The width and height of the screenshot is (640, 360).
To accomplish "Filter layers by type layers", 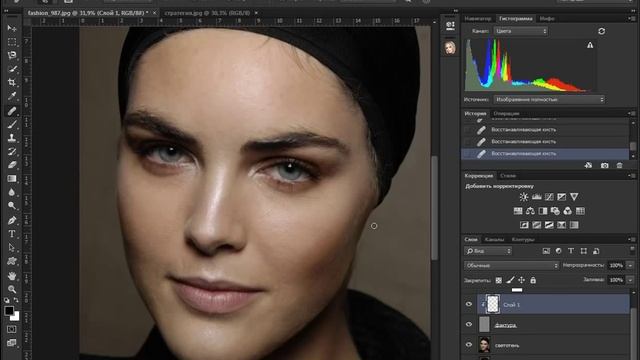I will point(571,251).
